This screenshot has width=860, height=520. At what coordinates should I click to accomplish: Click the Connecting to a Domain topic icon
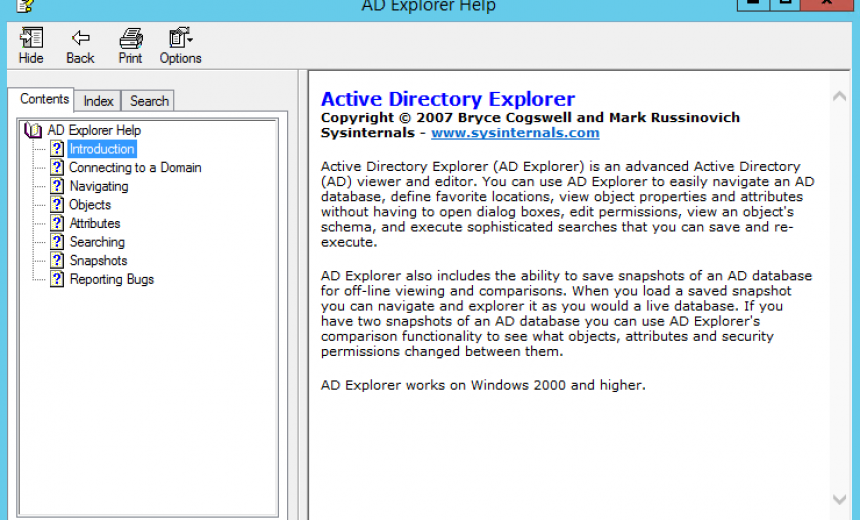tap(57, 167)
